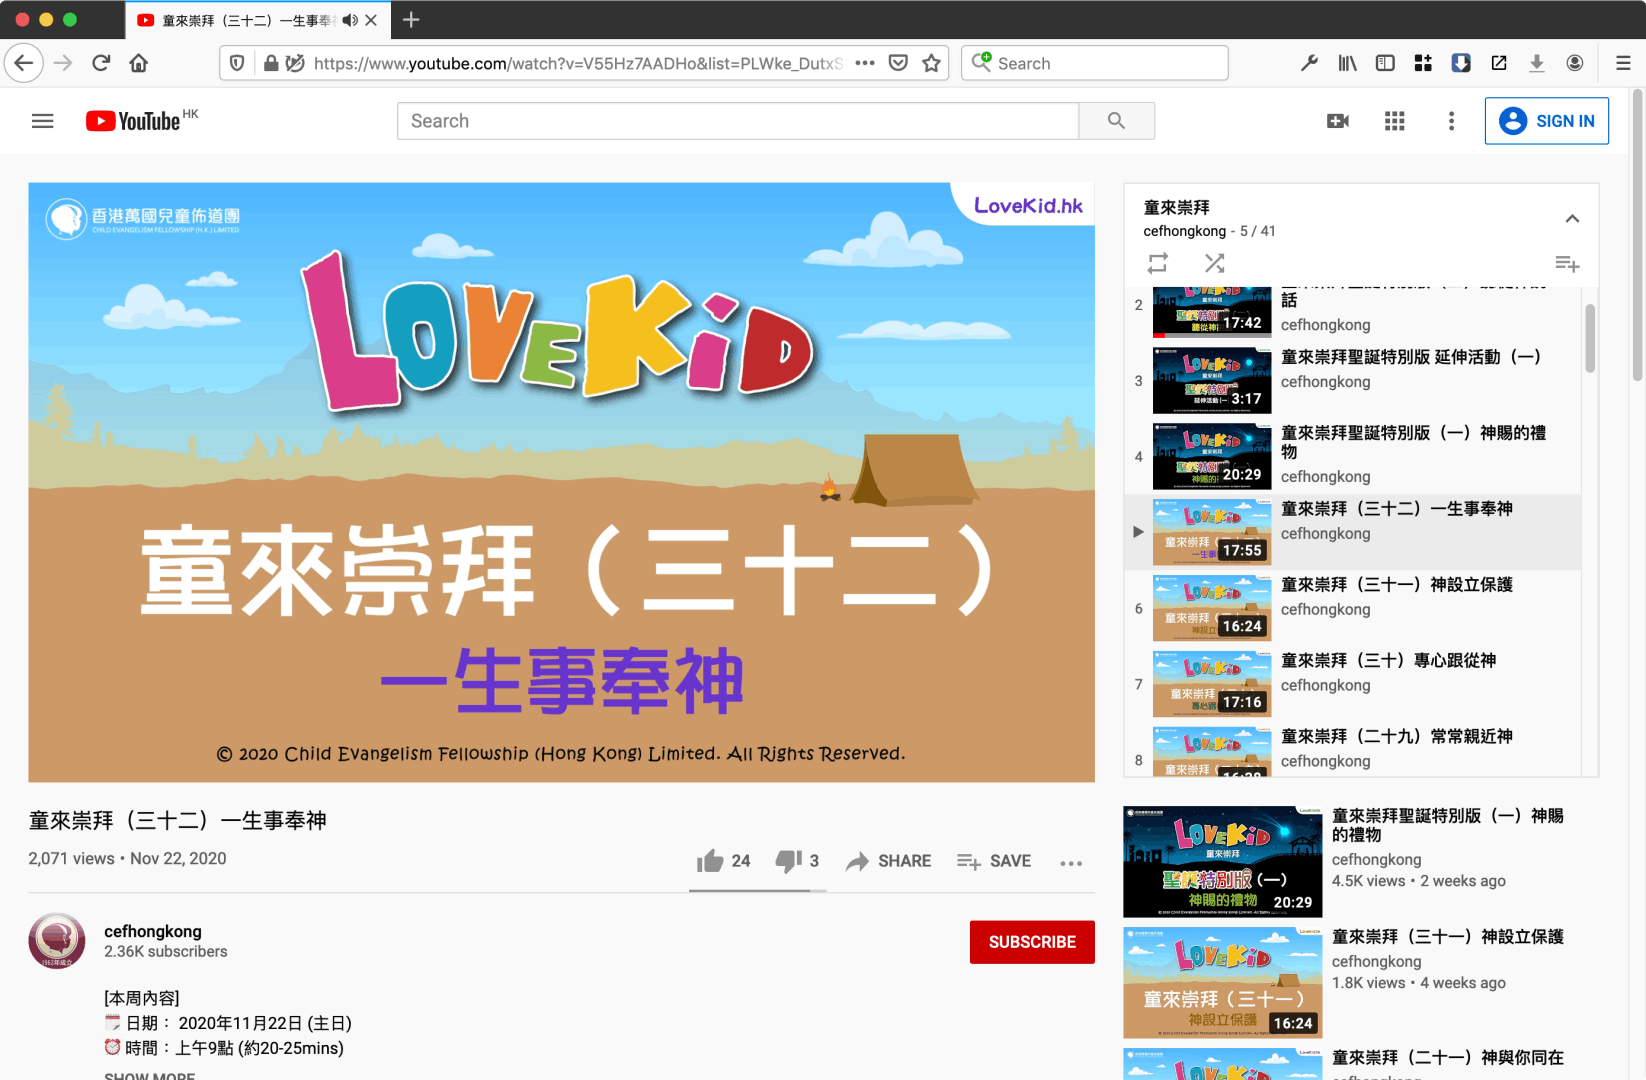Reload the current page
This screenshot has width=1646, height=1080.
pyautogui.click(x=101, y=63)
